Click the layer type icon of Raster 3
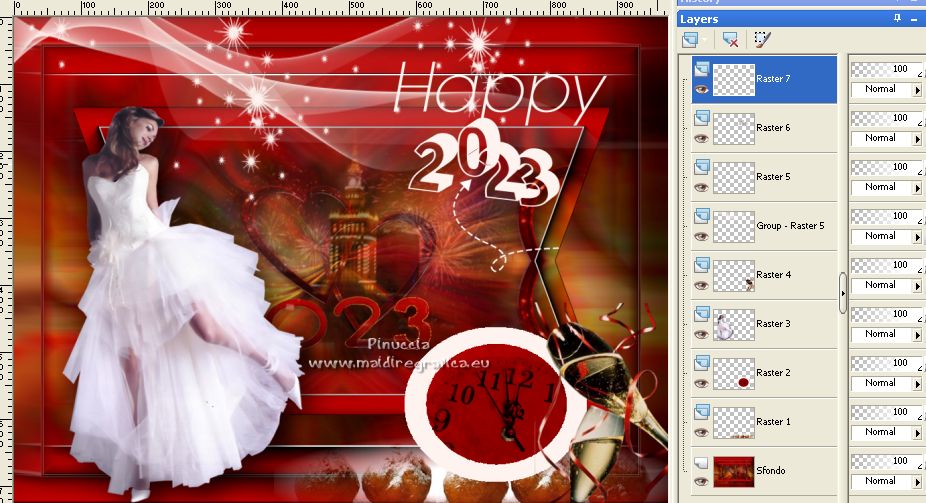The image size is (926, 503). point(702,315)
